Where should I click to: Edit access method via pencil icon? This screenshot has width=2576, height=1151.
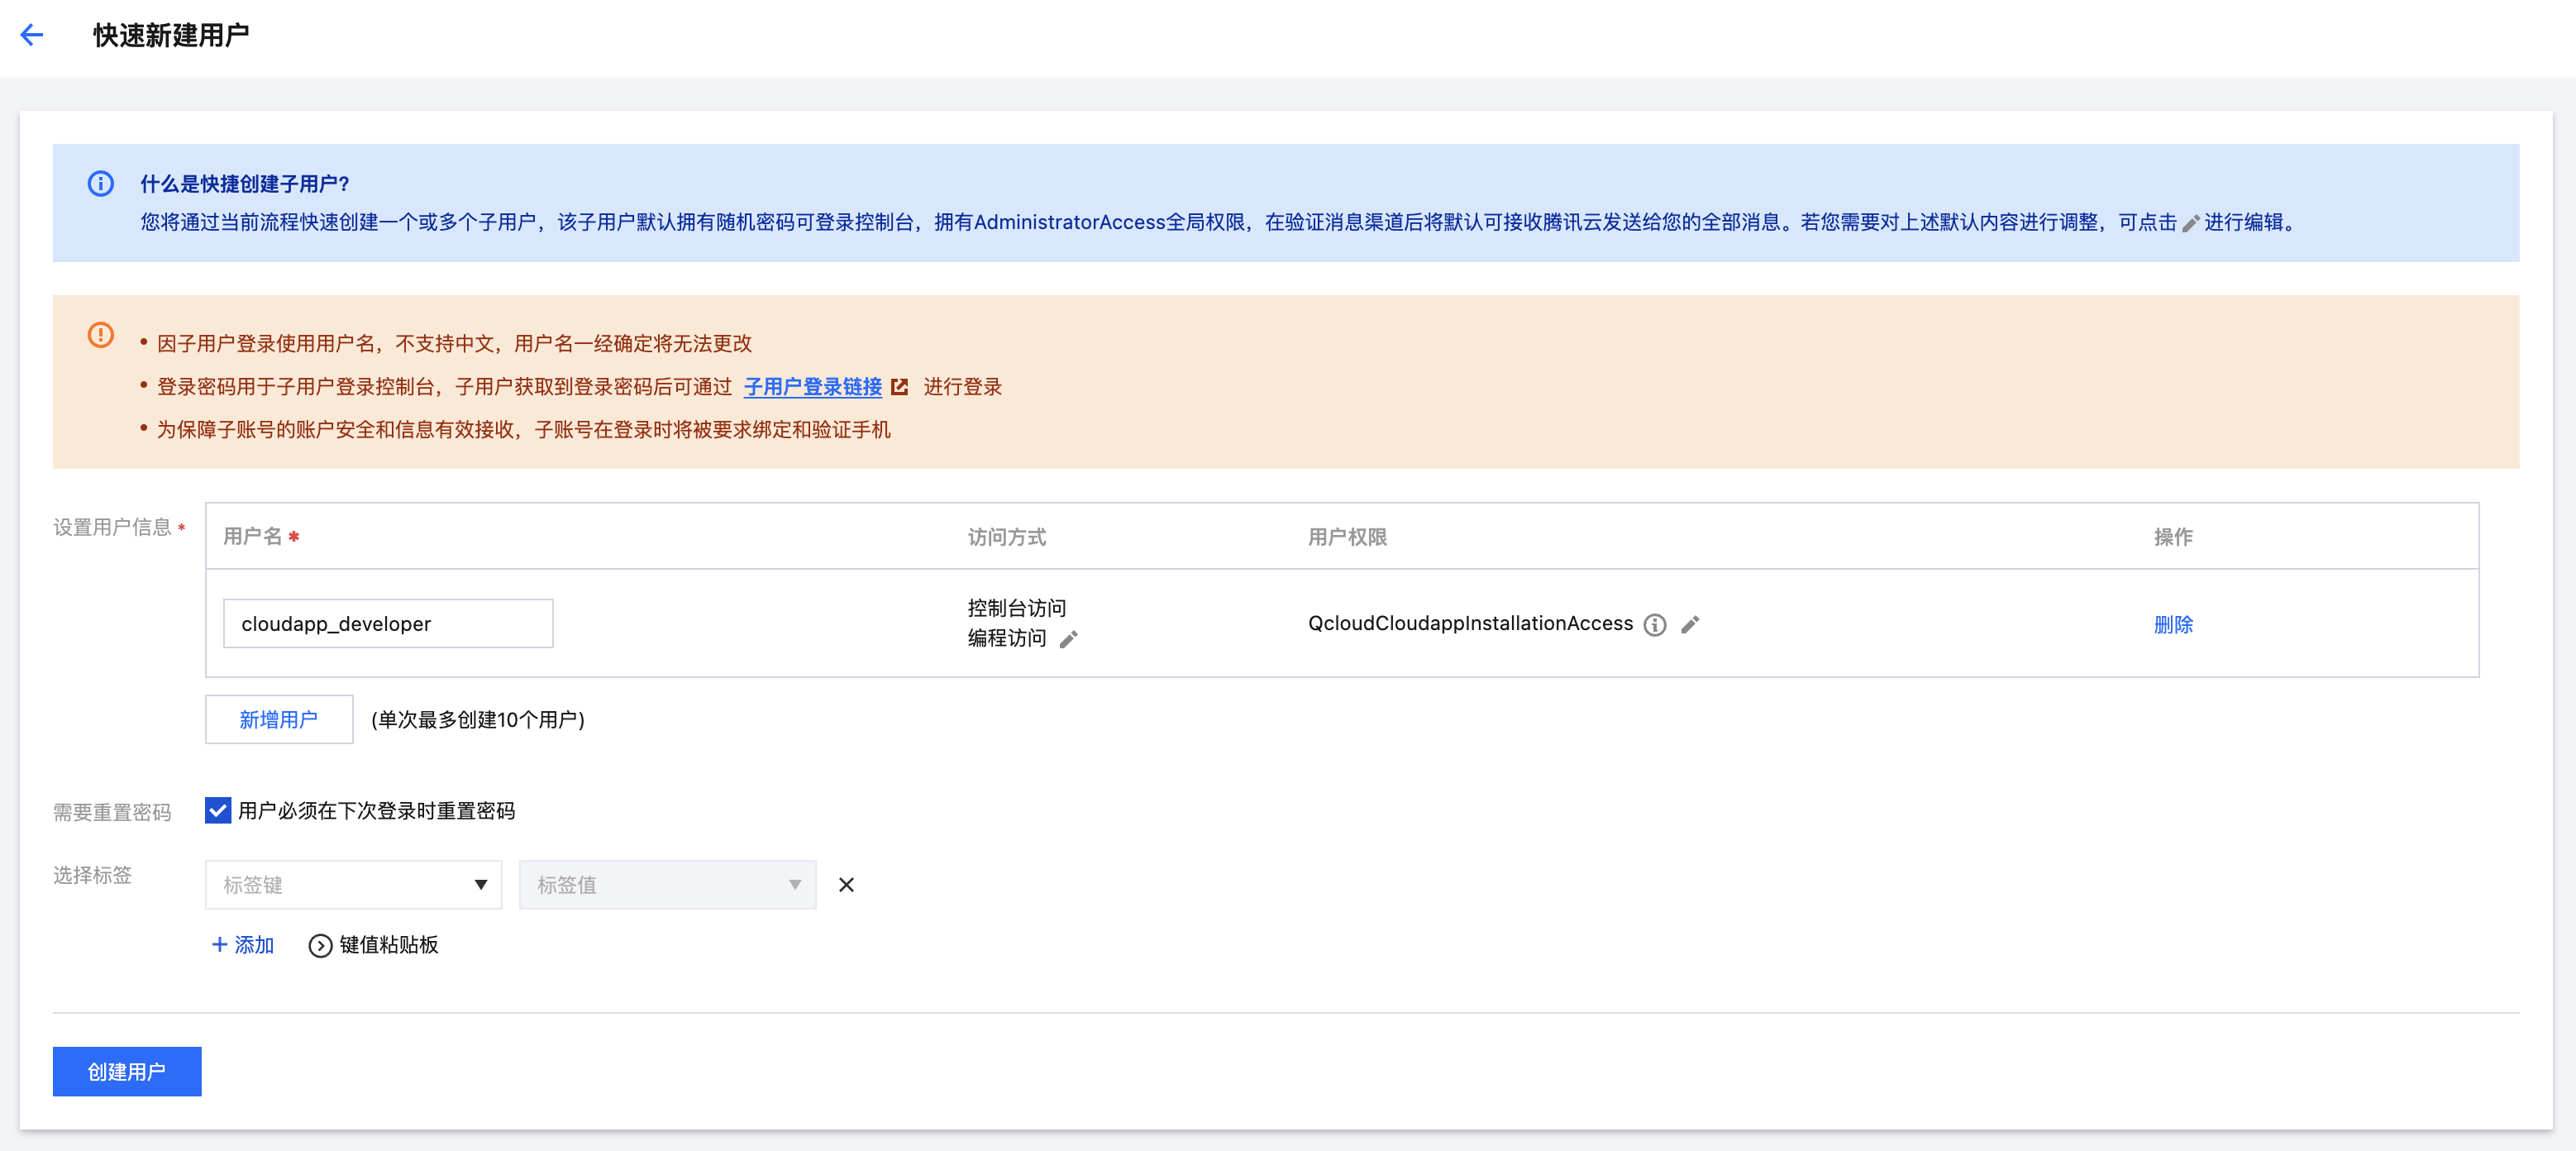[x=1068, y=639]
